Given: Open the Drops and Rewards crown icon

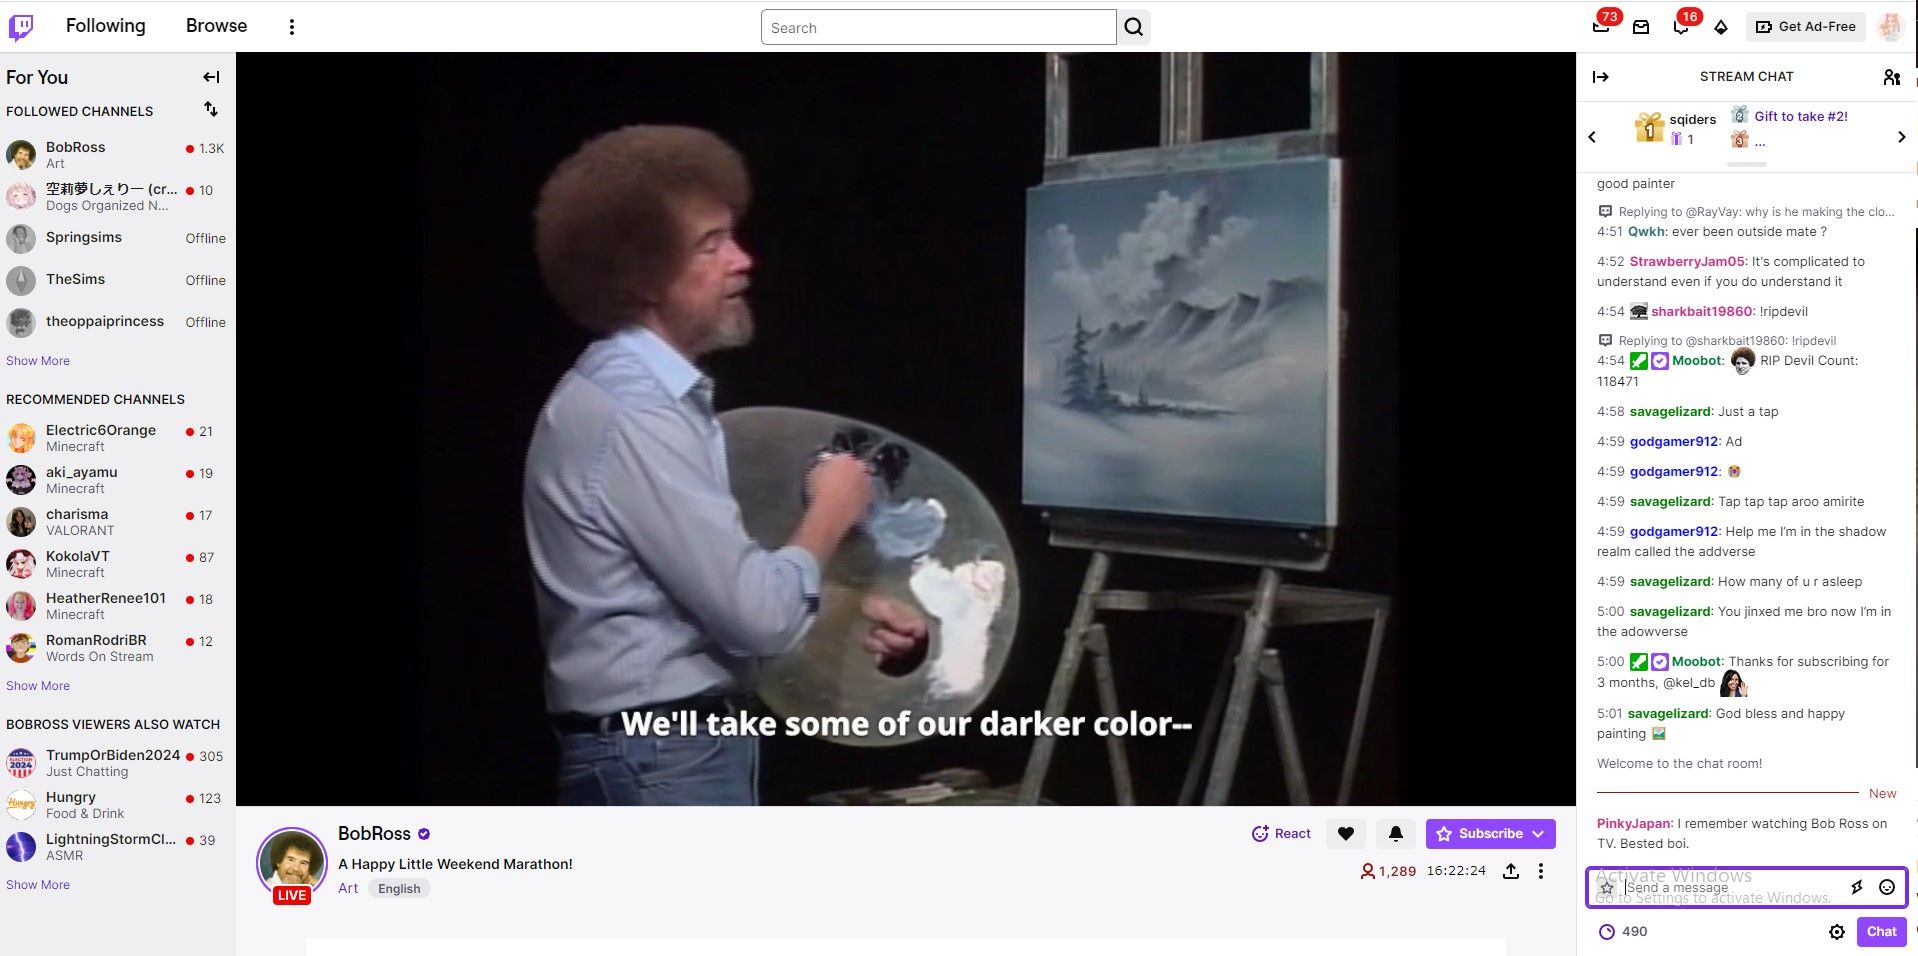Looking at the screenshot, I should (1721, 28).
